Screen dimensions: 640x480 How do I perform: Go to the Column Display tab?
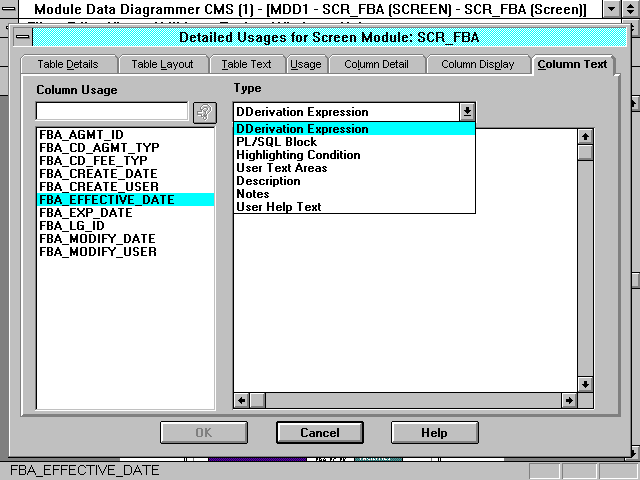click(x=477, y=64)
